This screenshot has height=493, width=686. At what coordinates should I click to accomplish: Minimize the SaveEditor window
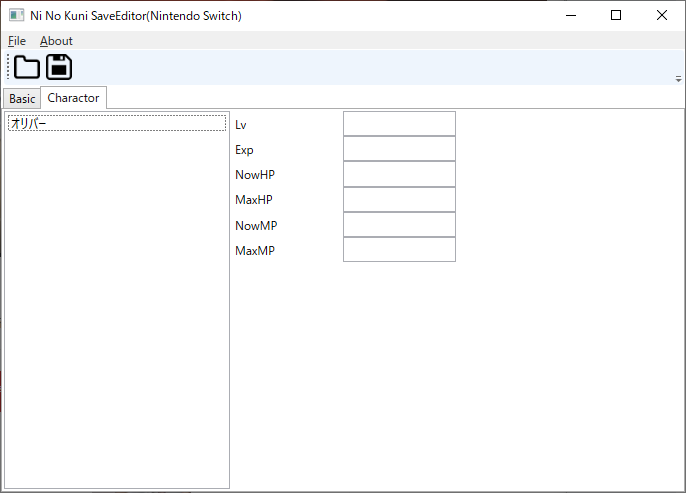[x=571, y=16]
